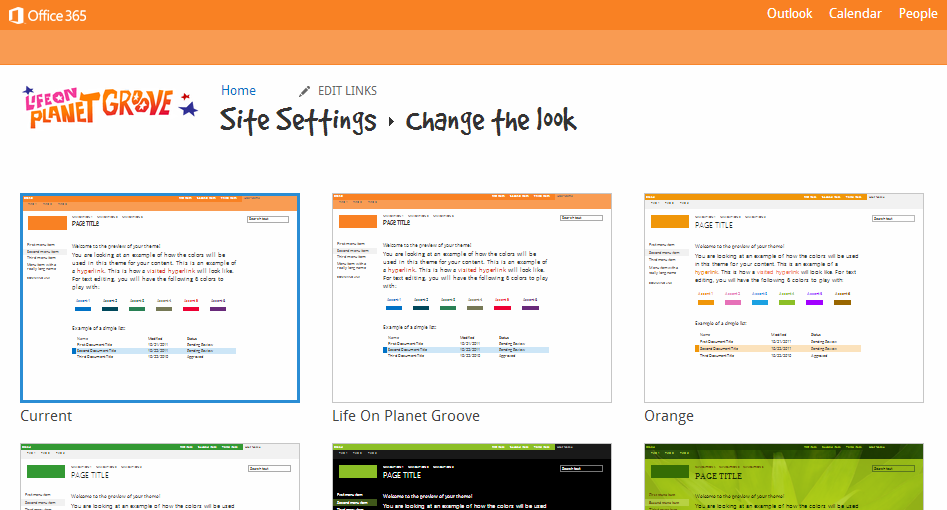Click the EDIT LINKS text

pyautogui.click(x=347, y=91)
